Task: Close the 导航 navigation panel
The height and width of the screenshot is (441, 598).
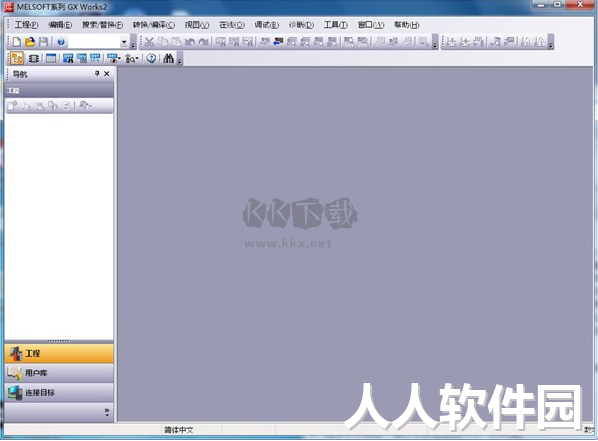Action: [x=107, y=74]
